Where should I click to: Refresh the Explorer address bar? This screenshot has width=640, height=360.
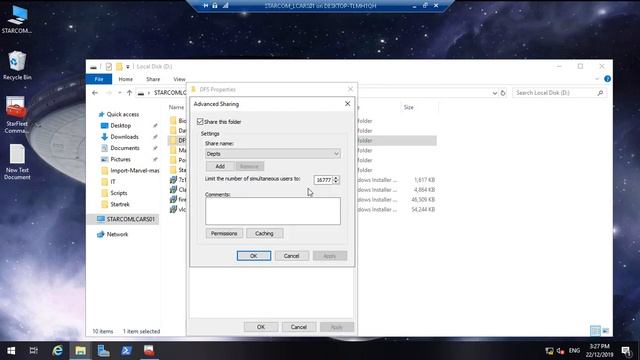click(x=503, y=93)
